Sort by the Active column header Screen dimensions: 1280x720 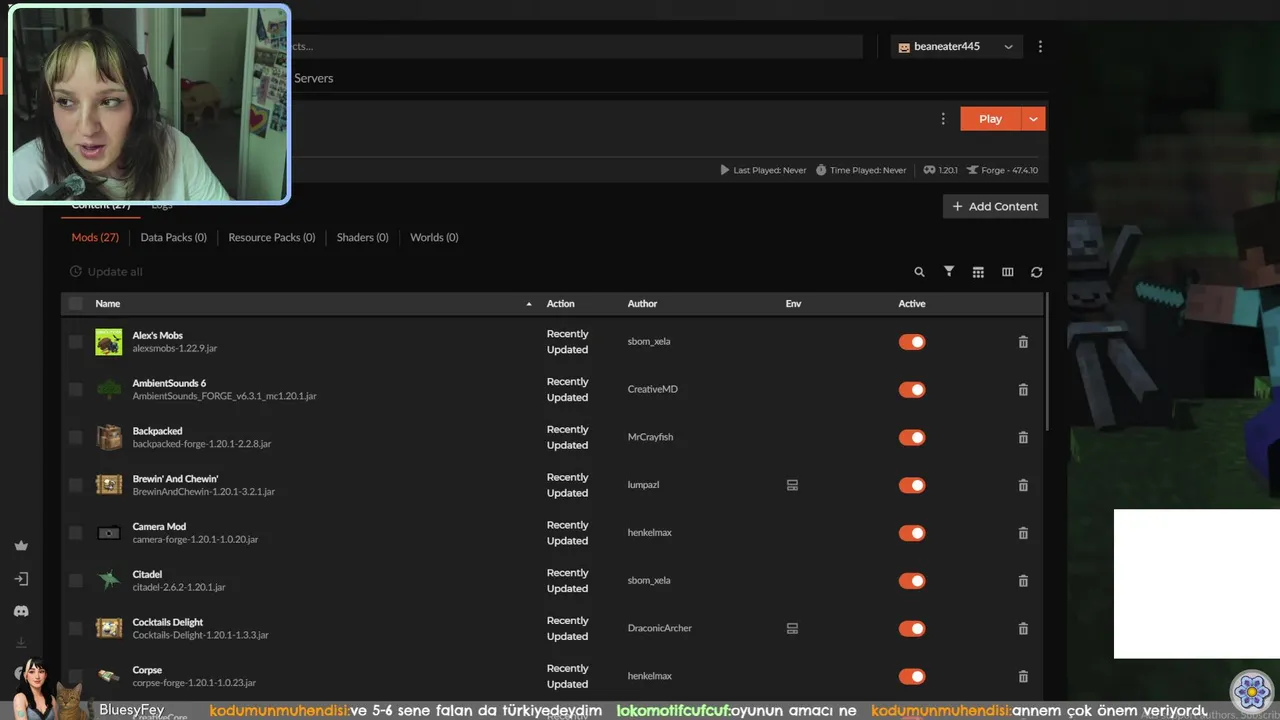coord(911,304)
